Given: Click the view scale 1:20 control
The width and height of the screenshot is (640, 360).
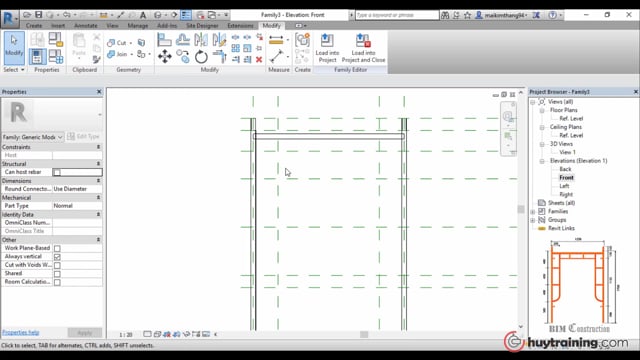Looking at the screenshot, I should (x=126, y=335).
